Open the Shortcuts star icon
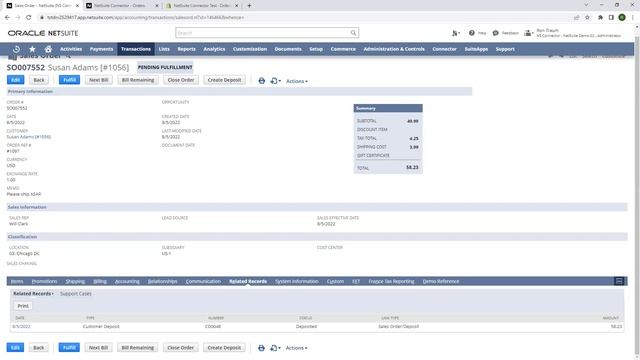The width and height of the screenshot is (640, 360). tap(32, 49)
